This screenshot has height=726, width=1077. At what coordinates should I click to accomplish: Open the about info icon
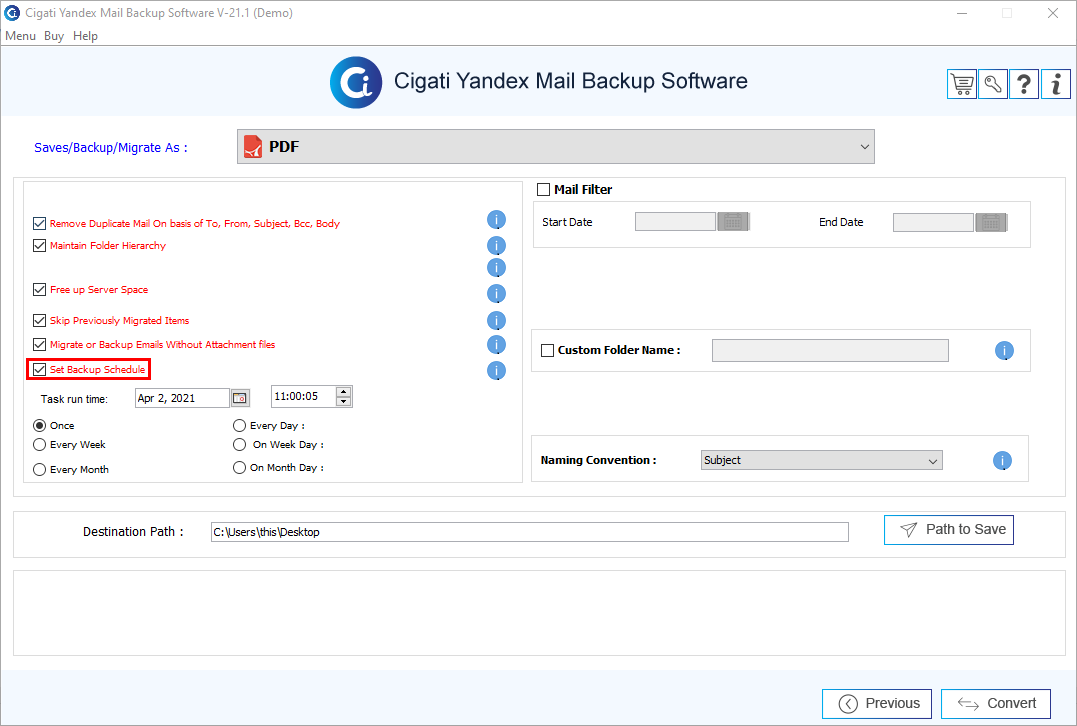coord(1056,84)
